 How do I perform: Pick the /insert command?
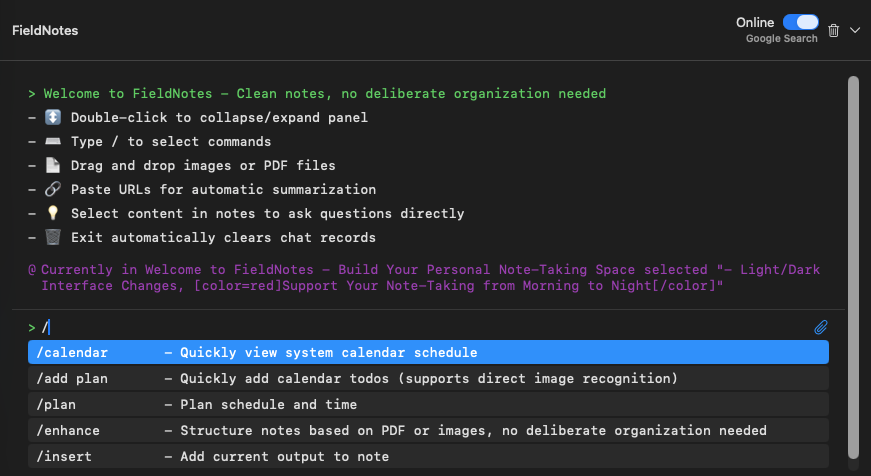428,457
